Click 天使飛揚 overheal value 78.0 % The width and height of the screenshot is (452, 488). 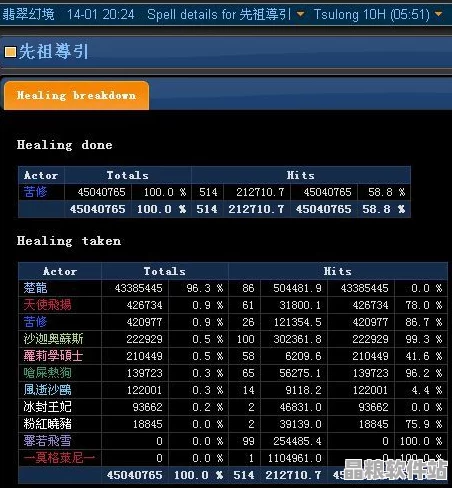point(424,305)
